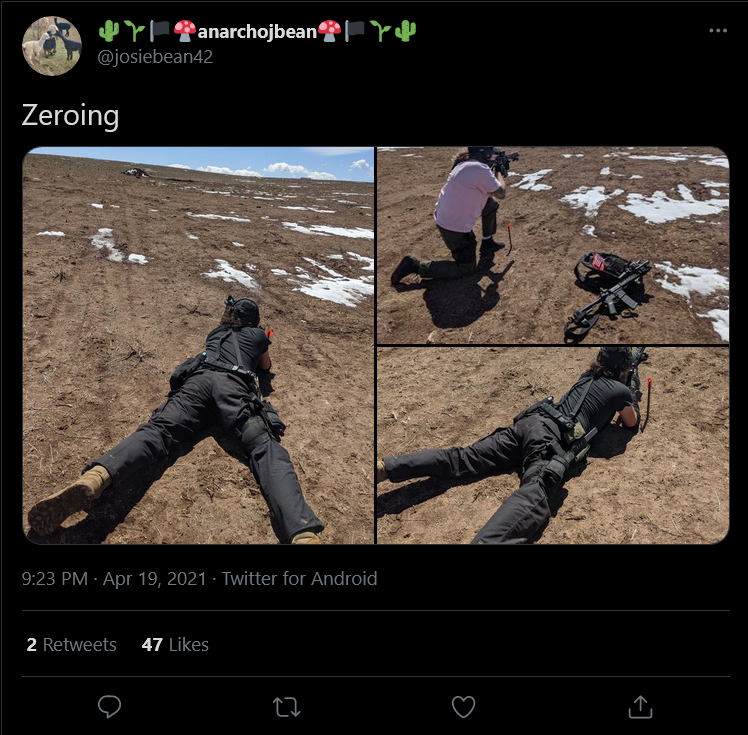Viewport: 748px width, 735px height.
Task: Open the three-dot more options menu
Action: pos(718,31)
